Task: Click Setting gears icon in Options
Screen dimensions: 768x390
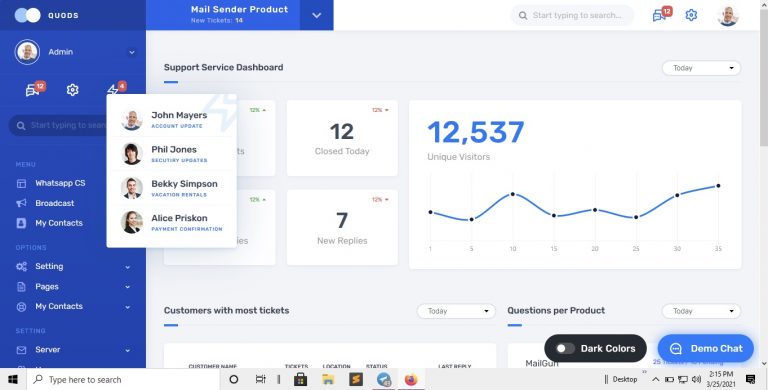Action: 22,267
